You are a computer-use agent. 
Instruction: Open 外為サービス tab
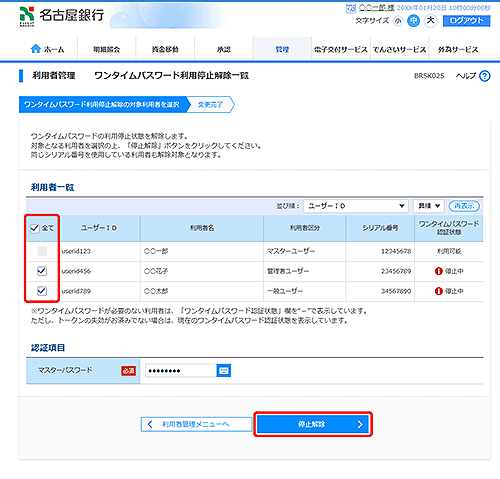coord(458,49)
